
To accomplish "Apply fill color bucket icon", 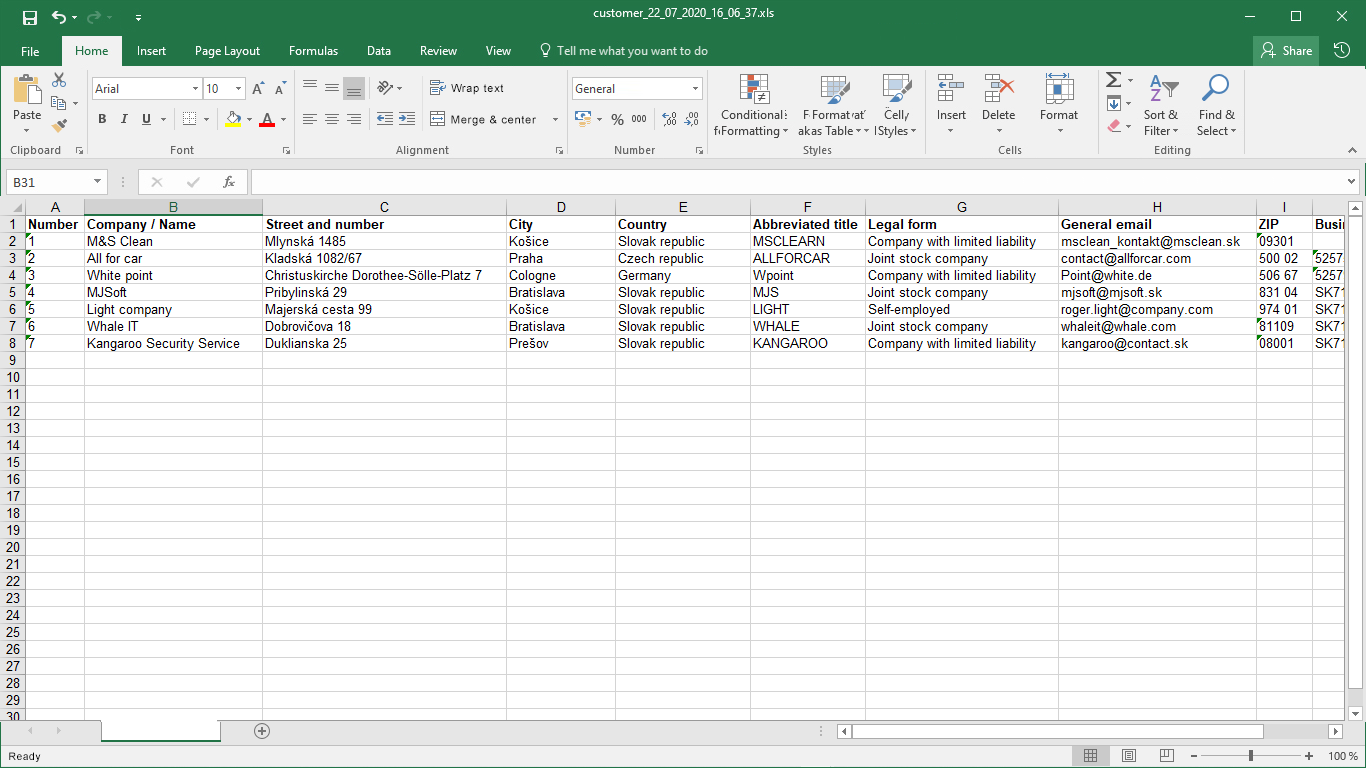I will [x=233, y=119].
